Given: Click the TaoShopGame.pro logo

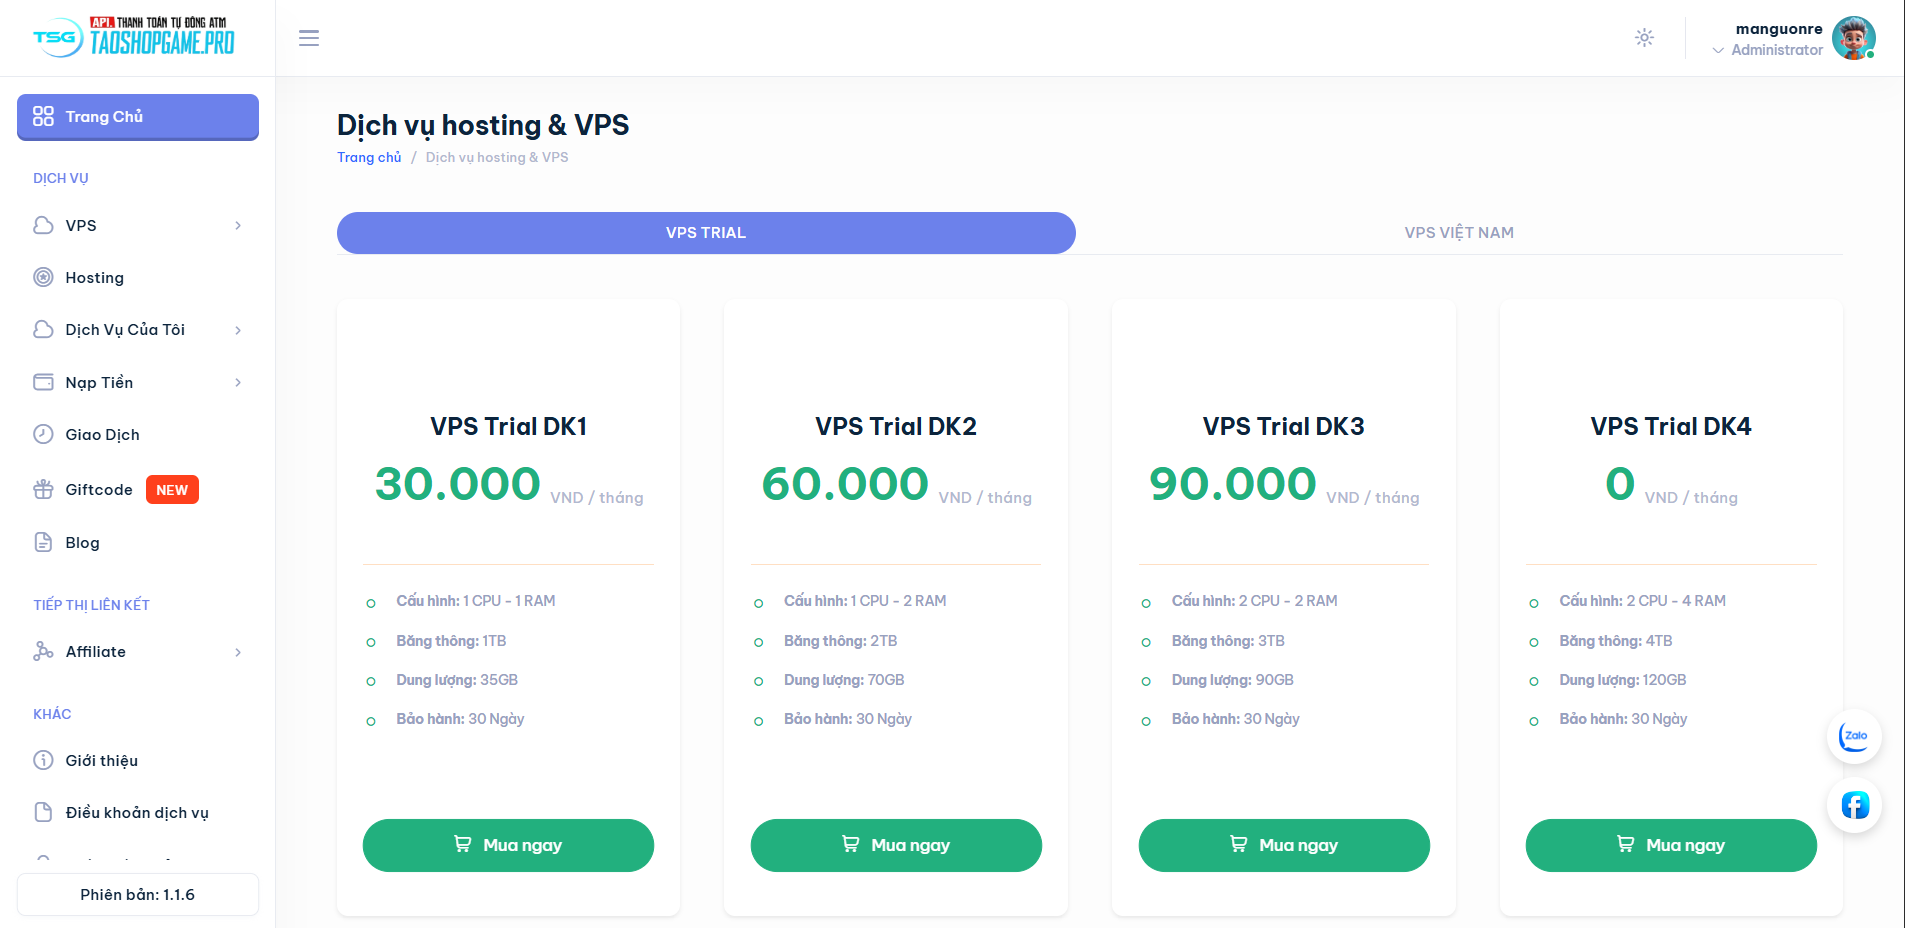Looking at the screenshot, I should tap(134, 38).
